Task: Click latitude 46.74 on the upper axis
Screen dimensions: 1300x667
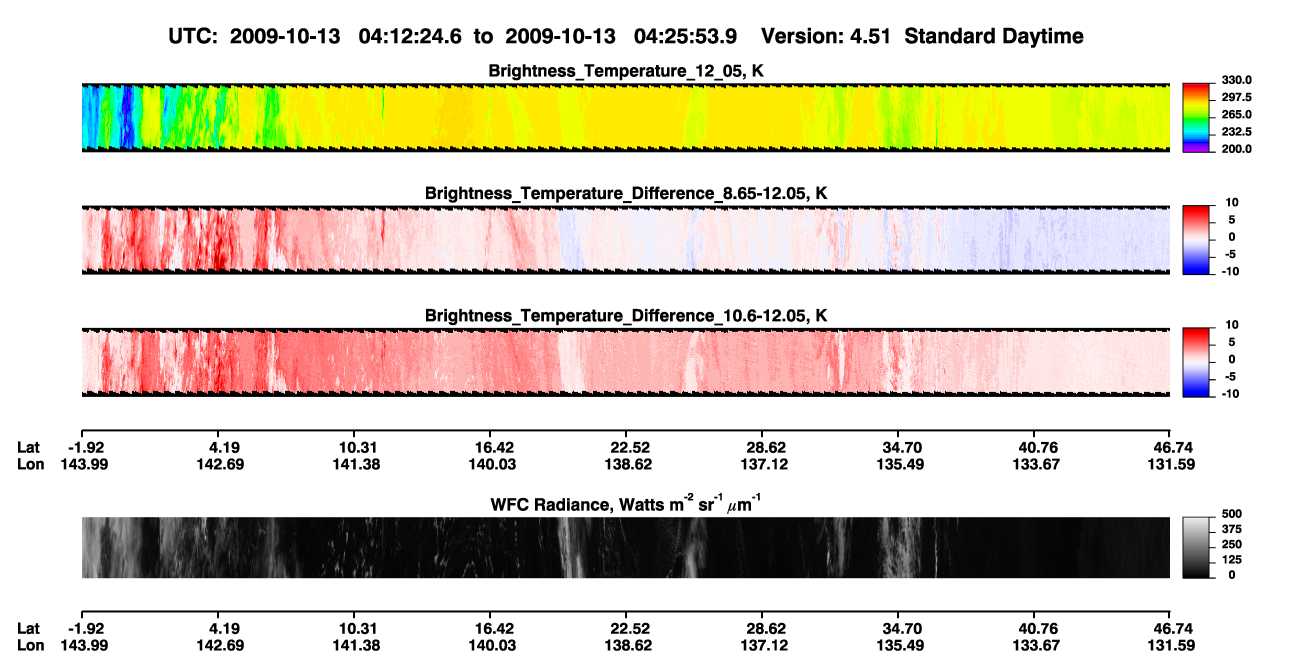Action: click(x=1171, y=447)
